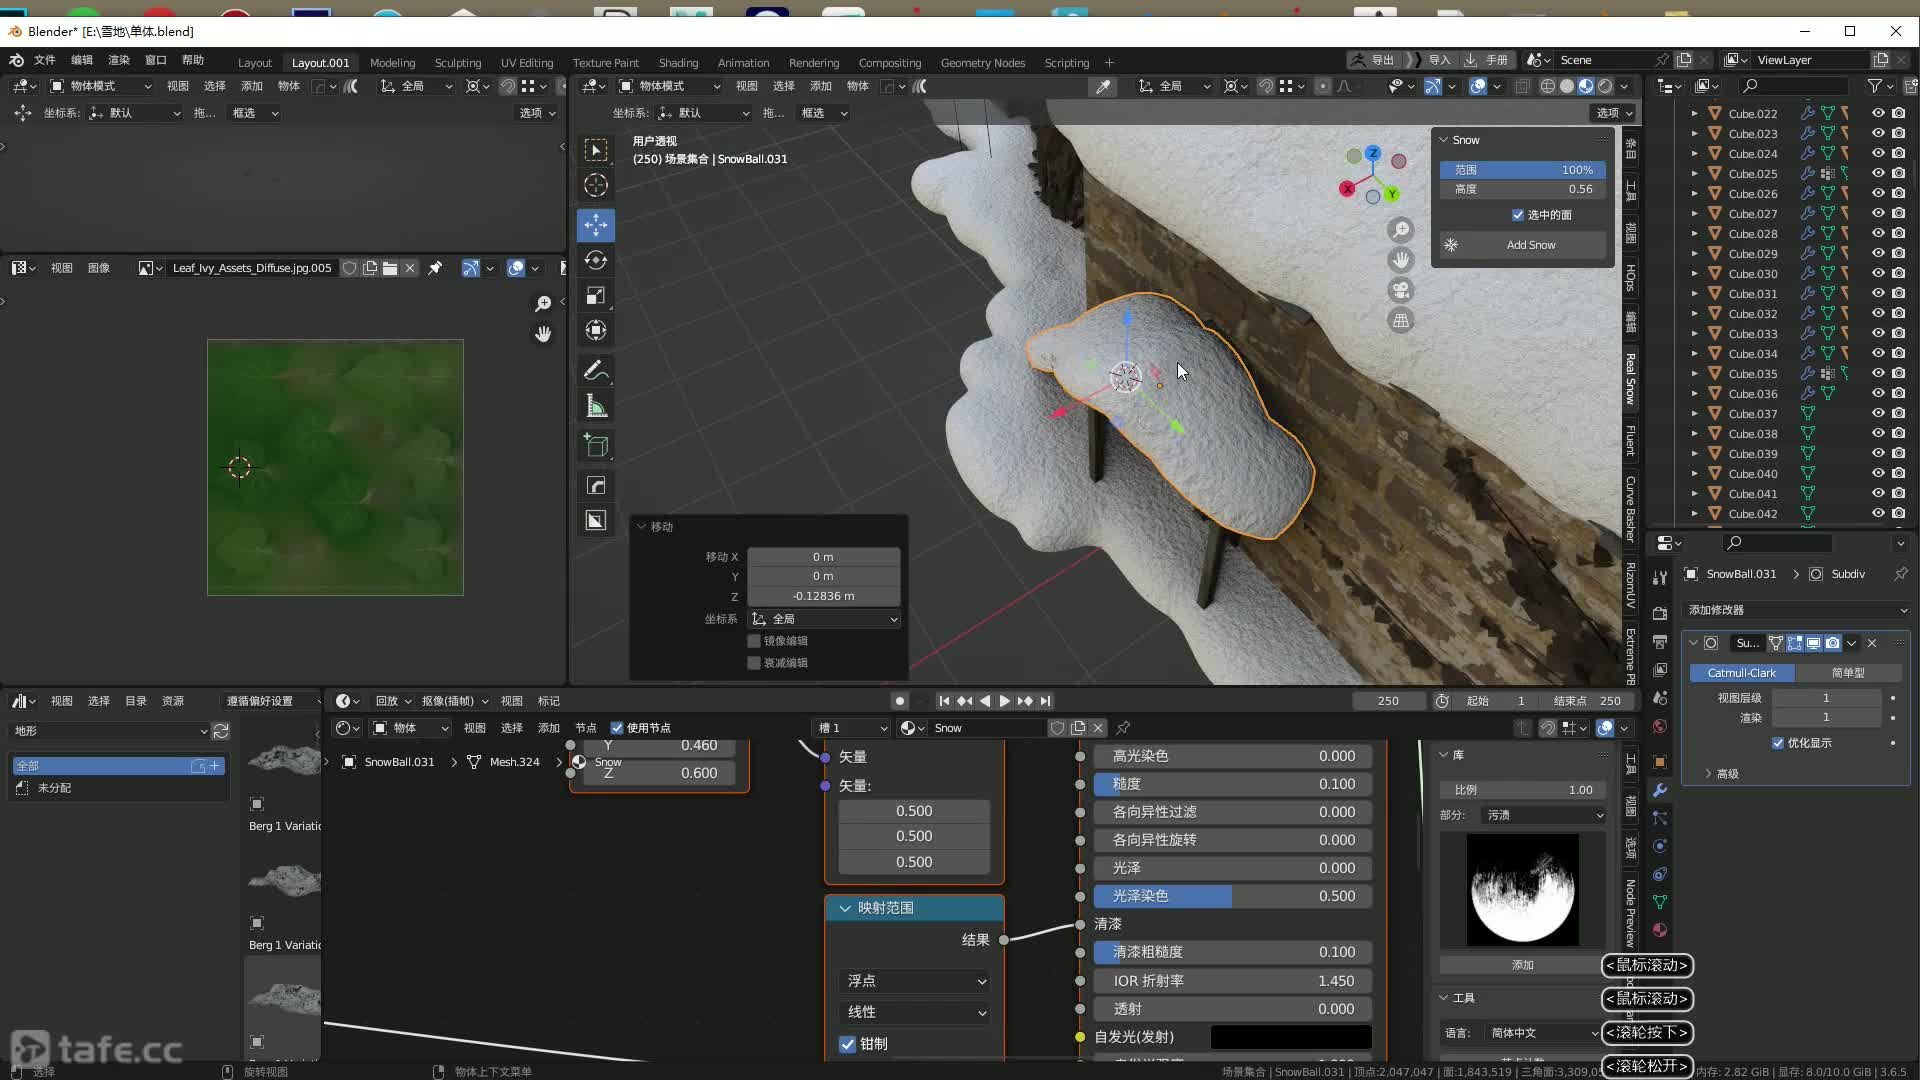Open the 浮点 data type dropdown
Viewport: 1920px width, 1080px height.
(x=915, y=981)
